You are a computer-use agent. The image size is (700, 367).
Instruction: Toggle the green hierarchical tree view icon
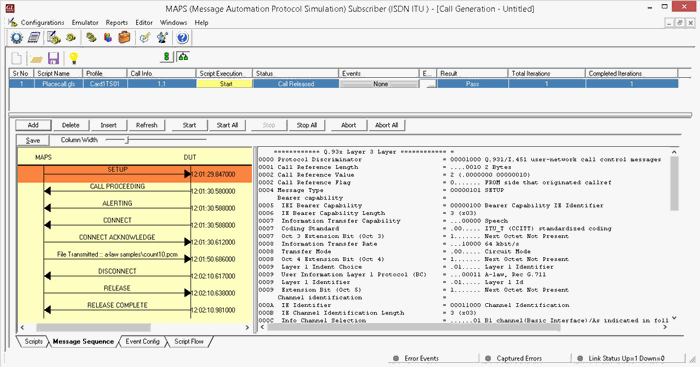tap(183, 57)
